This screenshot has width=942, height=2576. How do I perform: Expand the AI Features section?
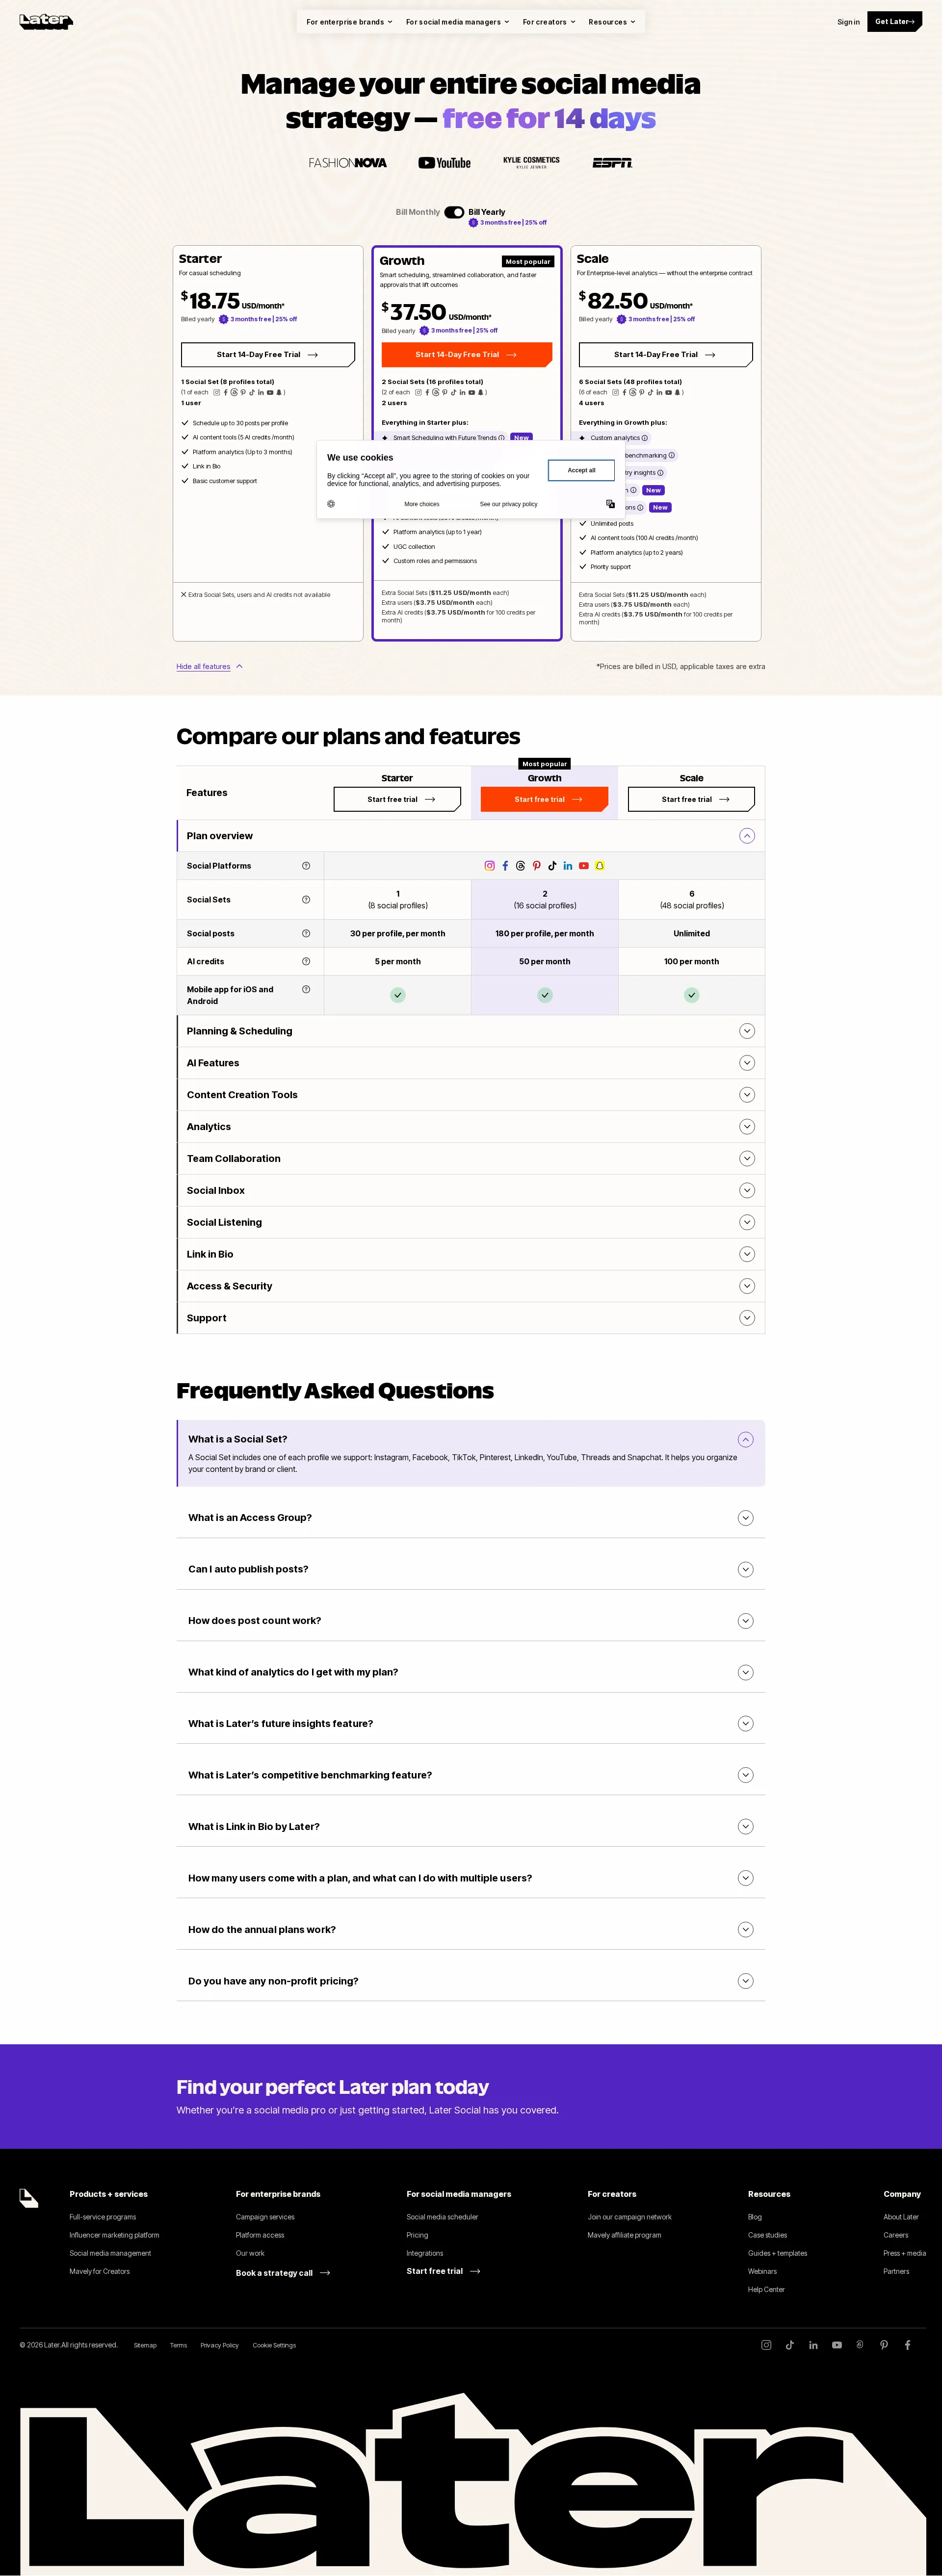(x=747, y=1063)
